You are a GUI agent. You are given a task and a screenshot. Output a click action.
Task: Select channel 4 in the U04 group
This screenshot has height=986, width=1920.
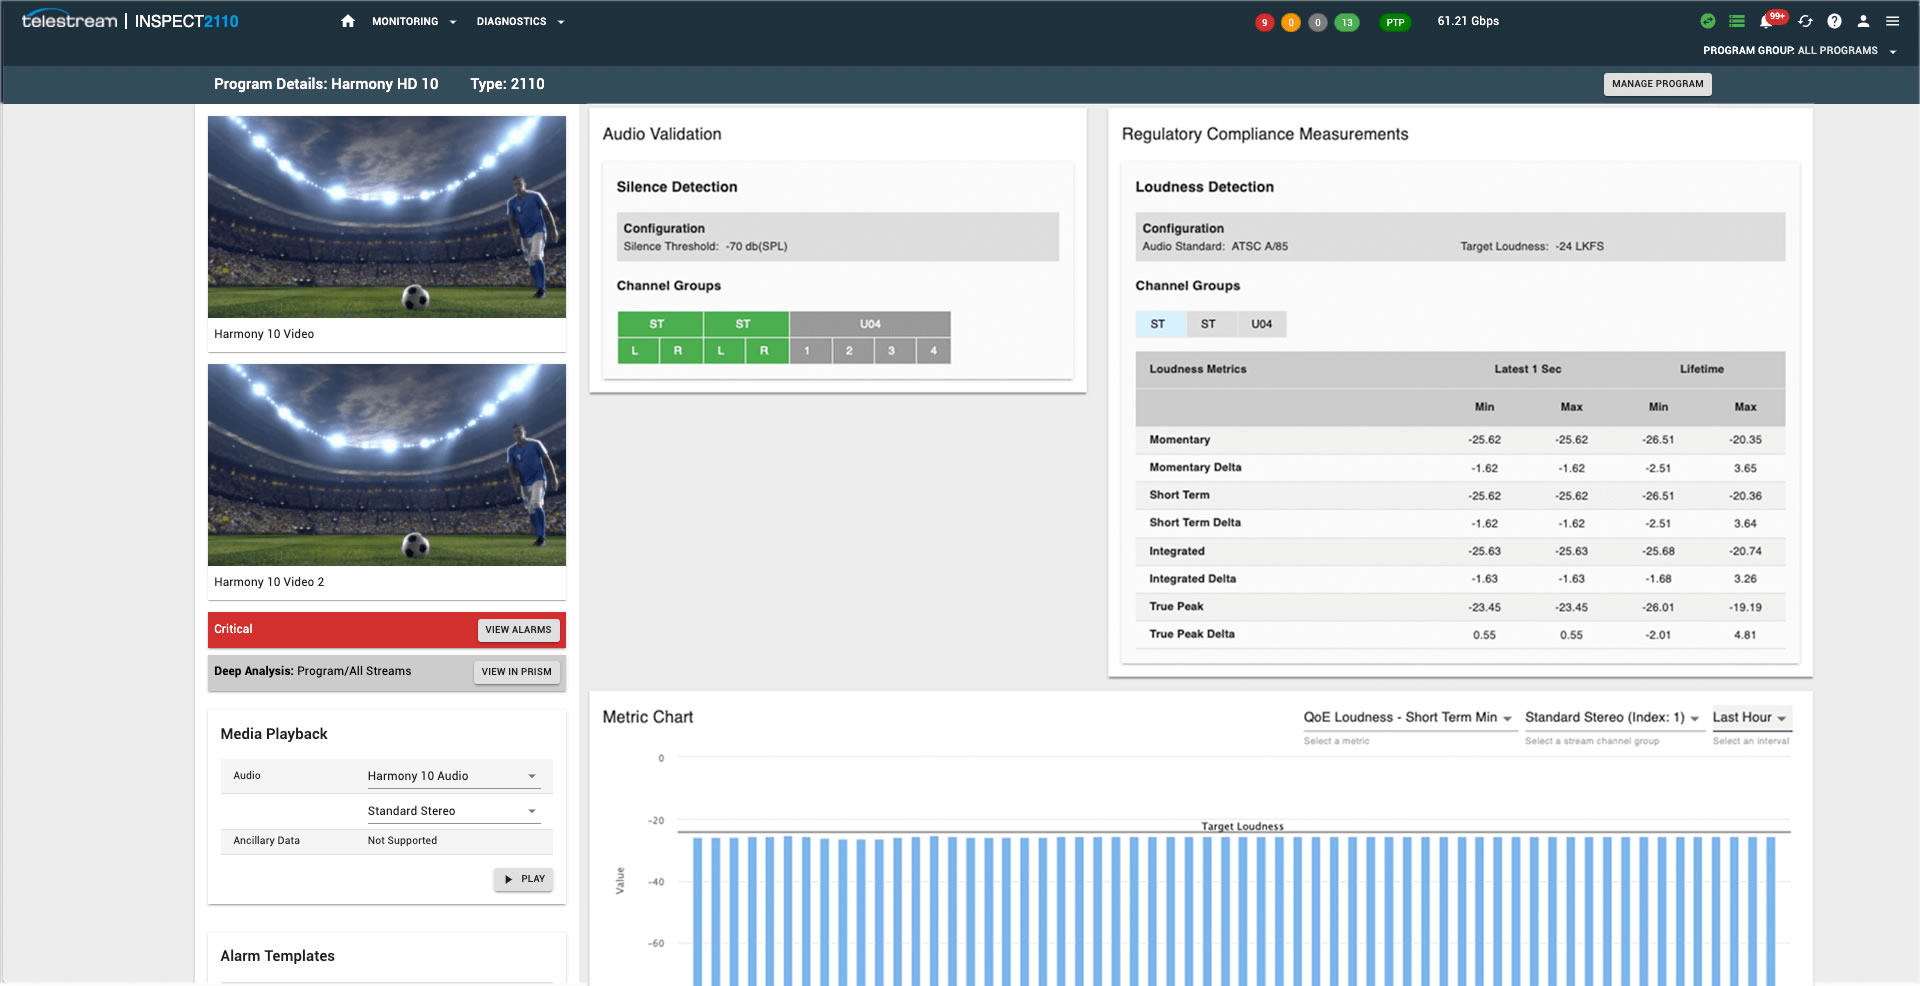(x=934, y=351)
